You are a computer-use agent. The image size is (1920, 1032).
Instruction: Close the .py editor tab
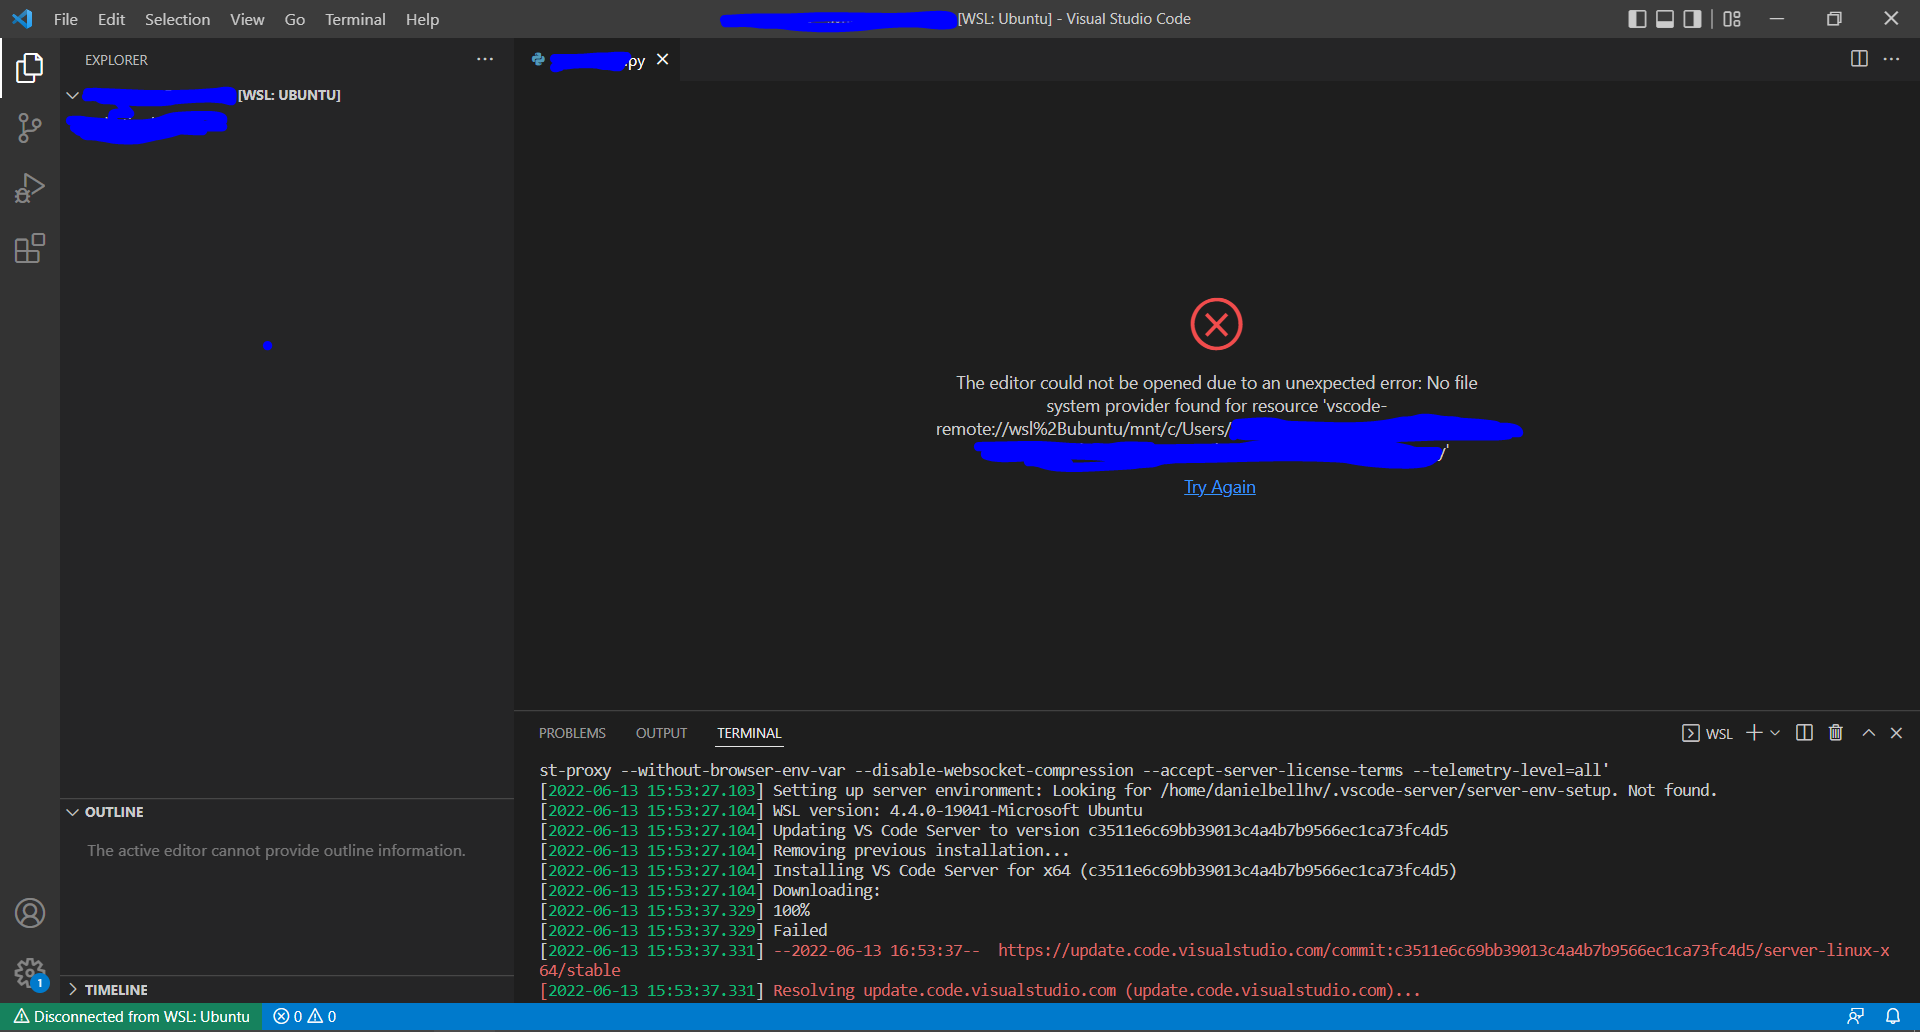pyautogui.click(x=662, y=60)
